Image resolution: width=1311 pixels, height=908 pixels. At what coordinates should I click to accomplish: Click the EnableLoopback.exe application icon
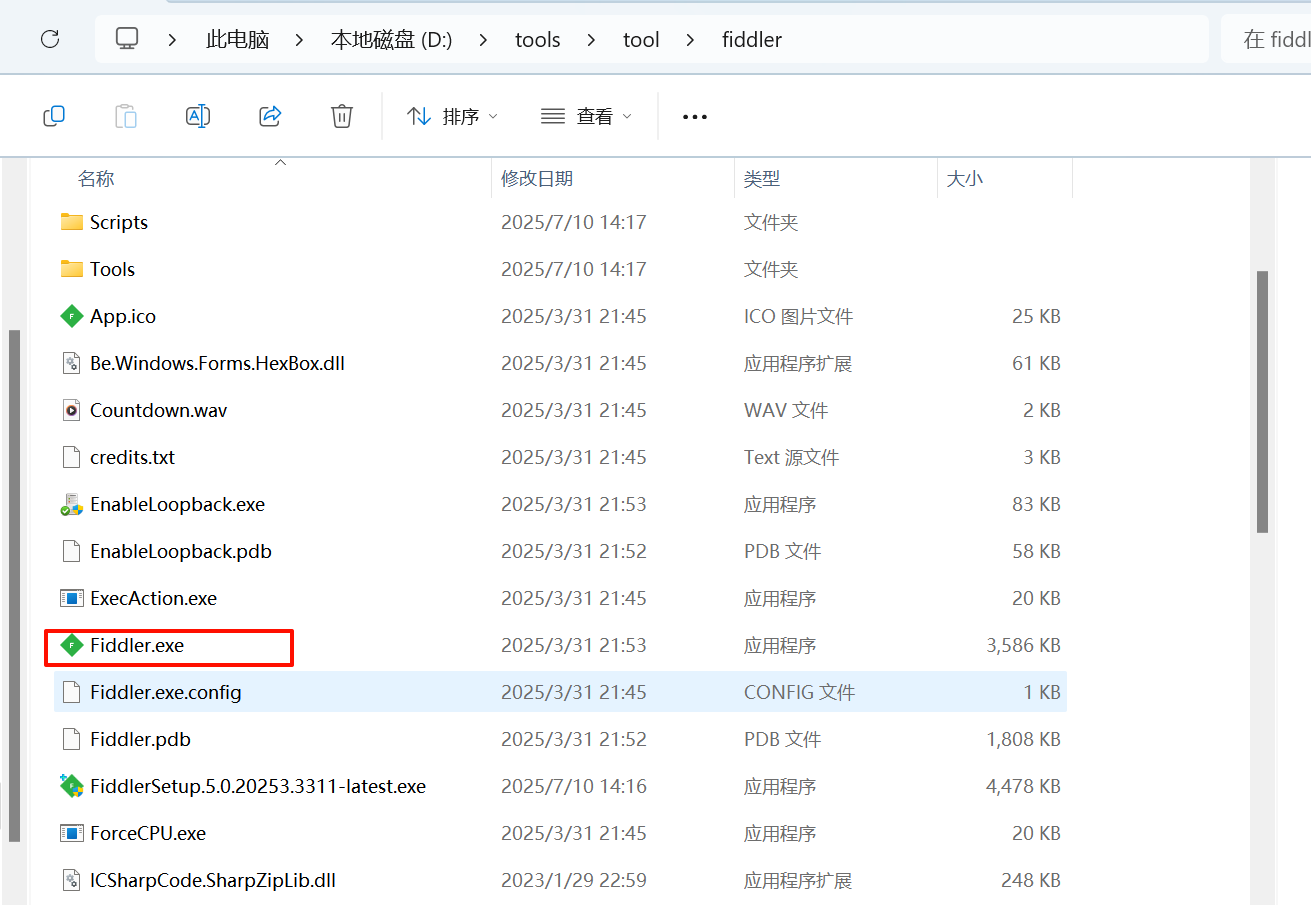[71, 504]
